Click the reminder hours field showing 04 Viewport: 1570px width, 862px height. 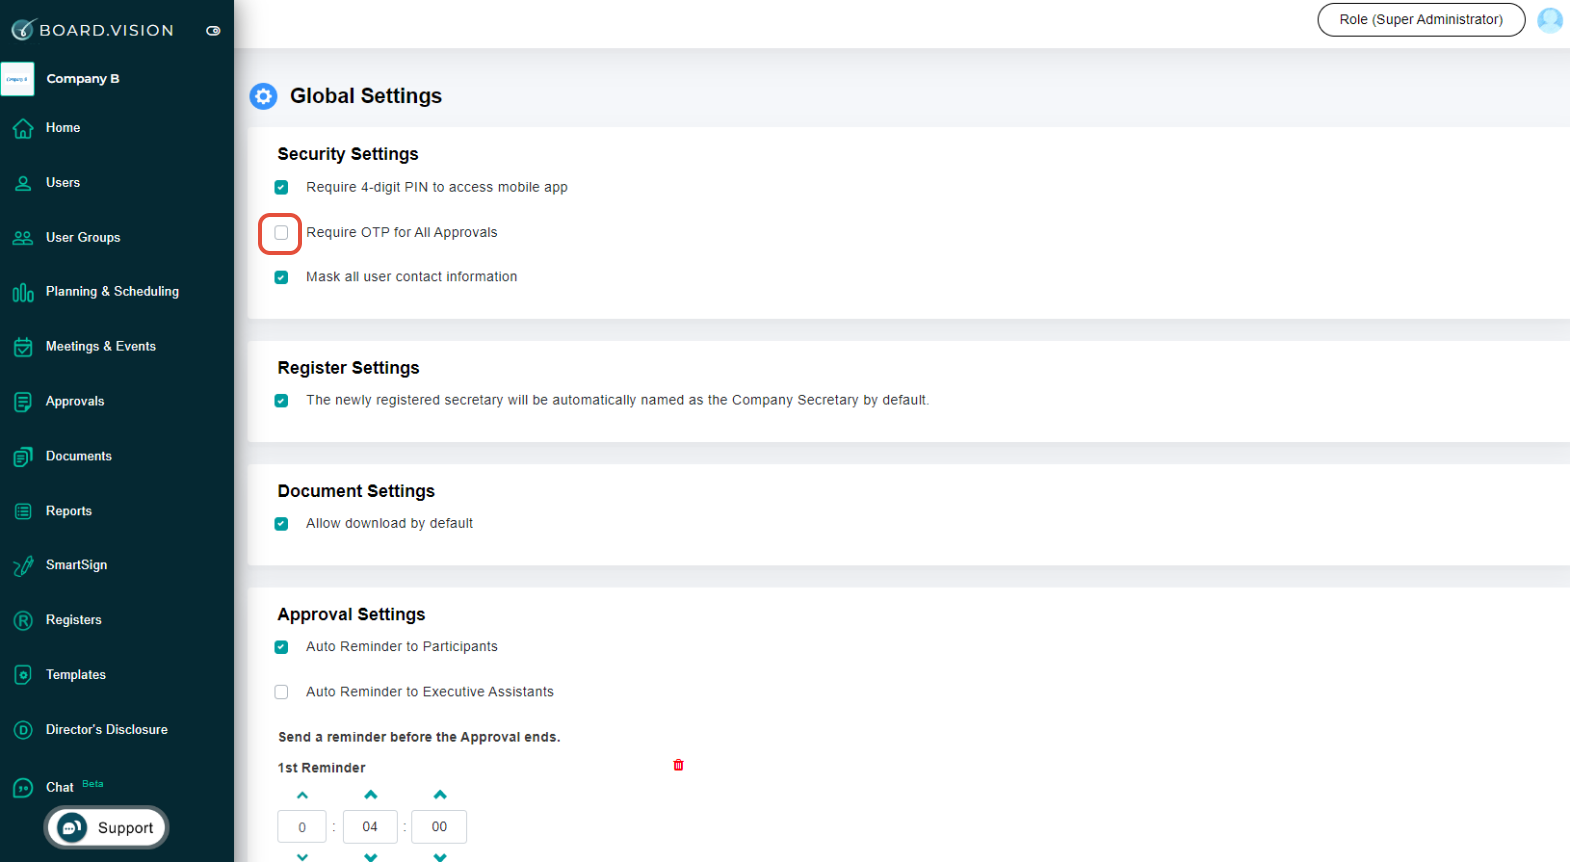[x=370, y=827]
